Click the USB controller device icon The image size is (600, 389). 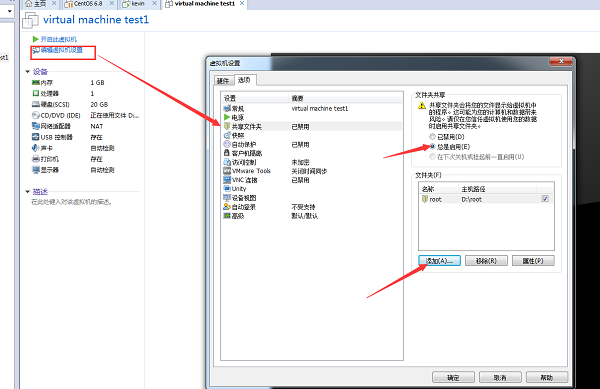click(x=36, y=137)
